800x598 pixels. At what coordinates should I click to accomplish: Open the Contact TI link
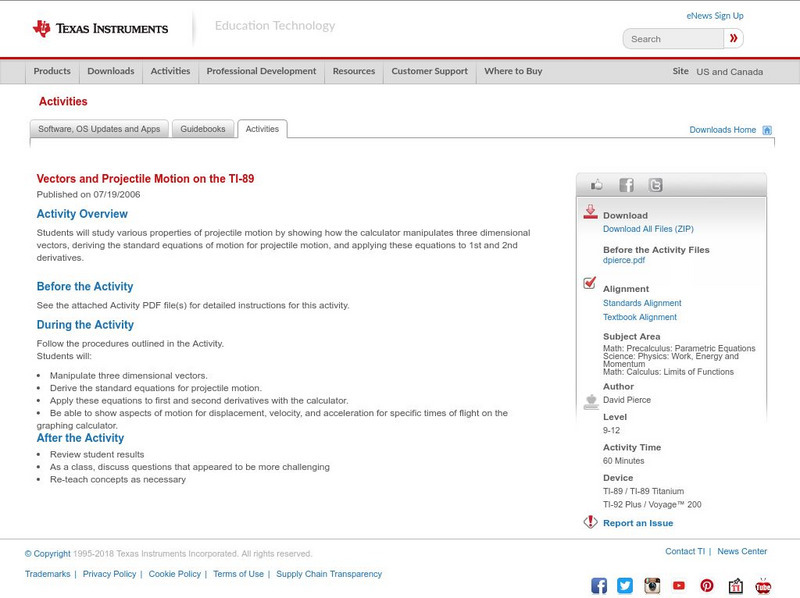[x=685, y=552]
